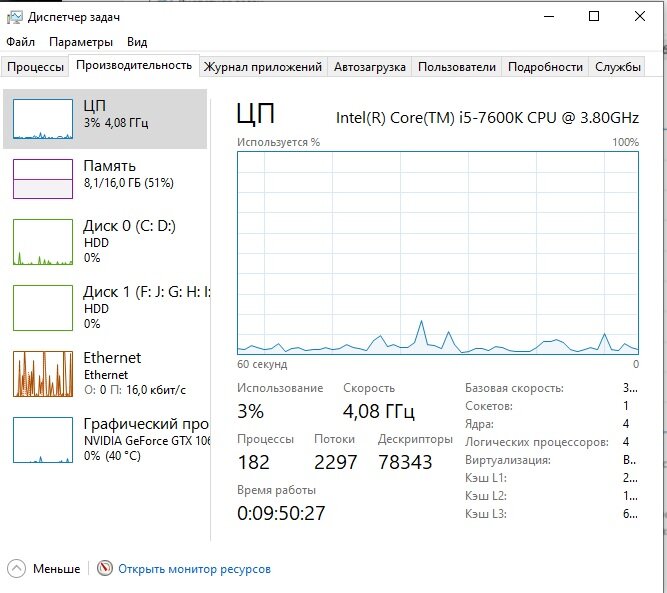
Task: Go to the Автозагрузка tab
Action: coord(369,67)
